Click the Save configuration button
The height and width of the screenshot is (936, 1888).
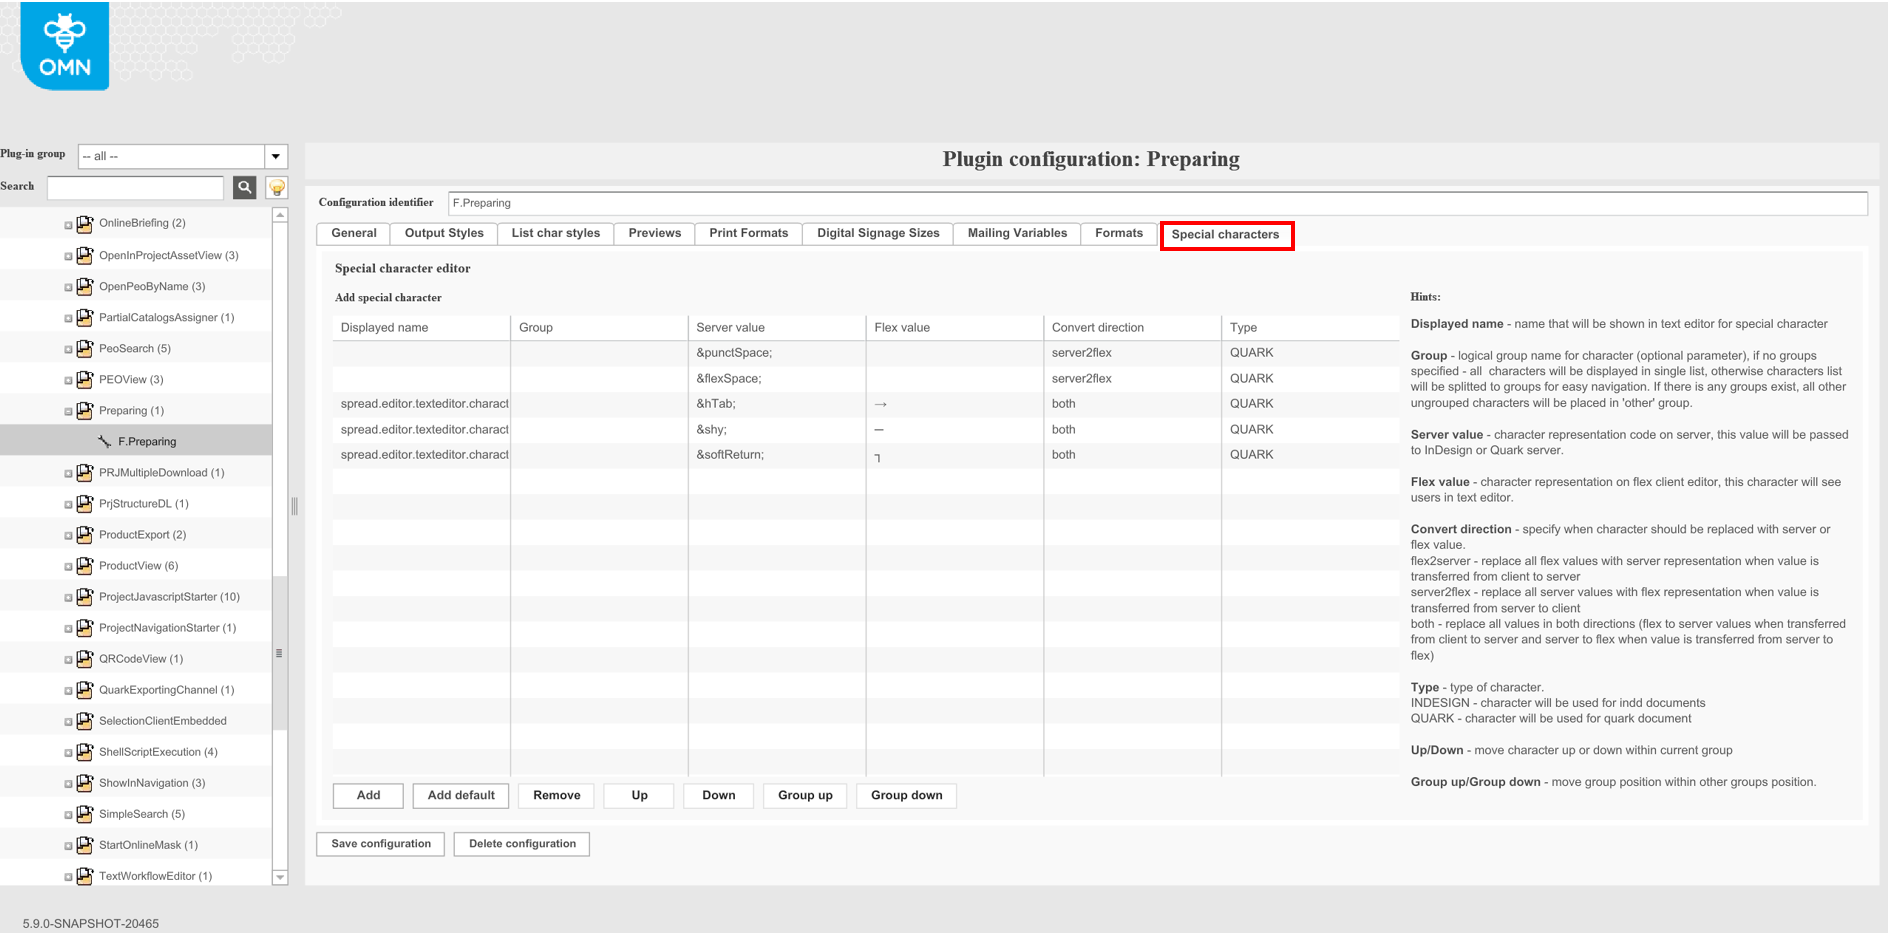[381, 844]
